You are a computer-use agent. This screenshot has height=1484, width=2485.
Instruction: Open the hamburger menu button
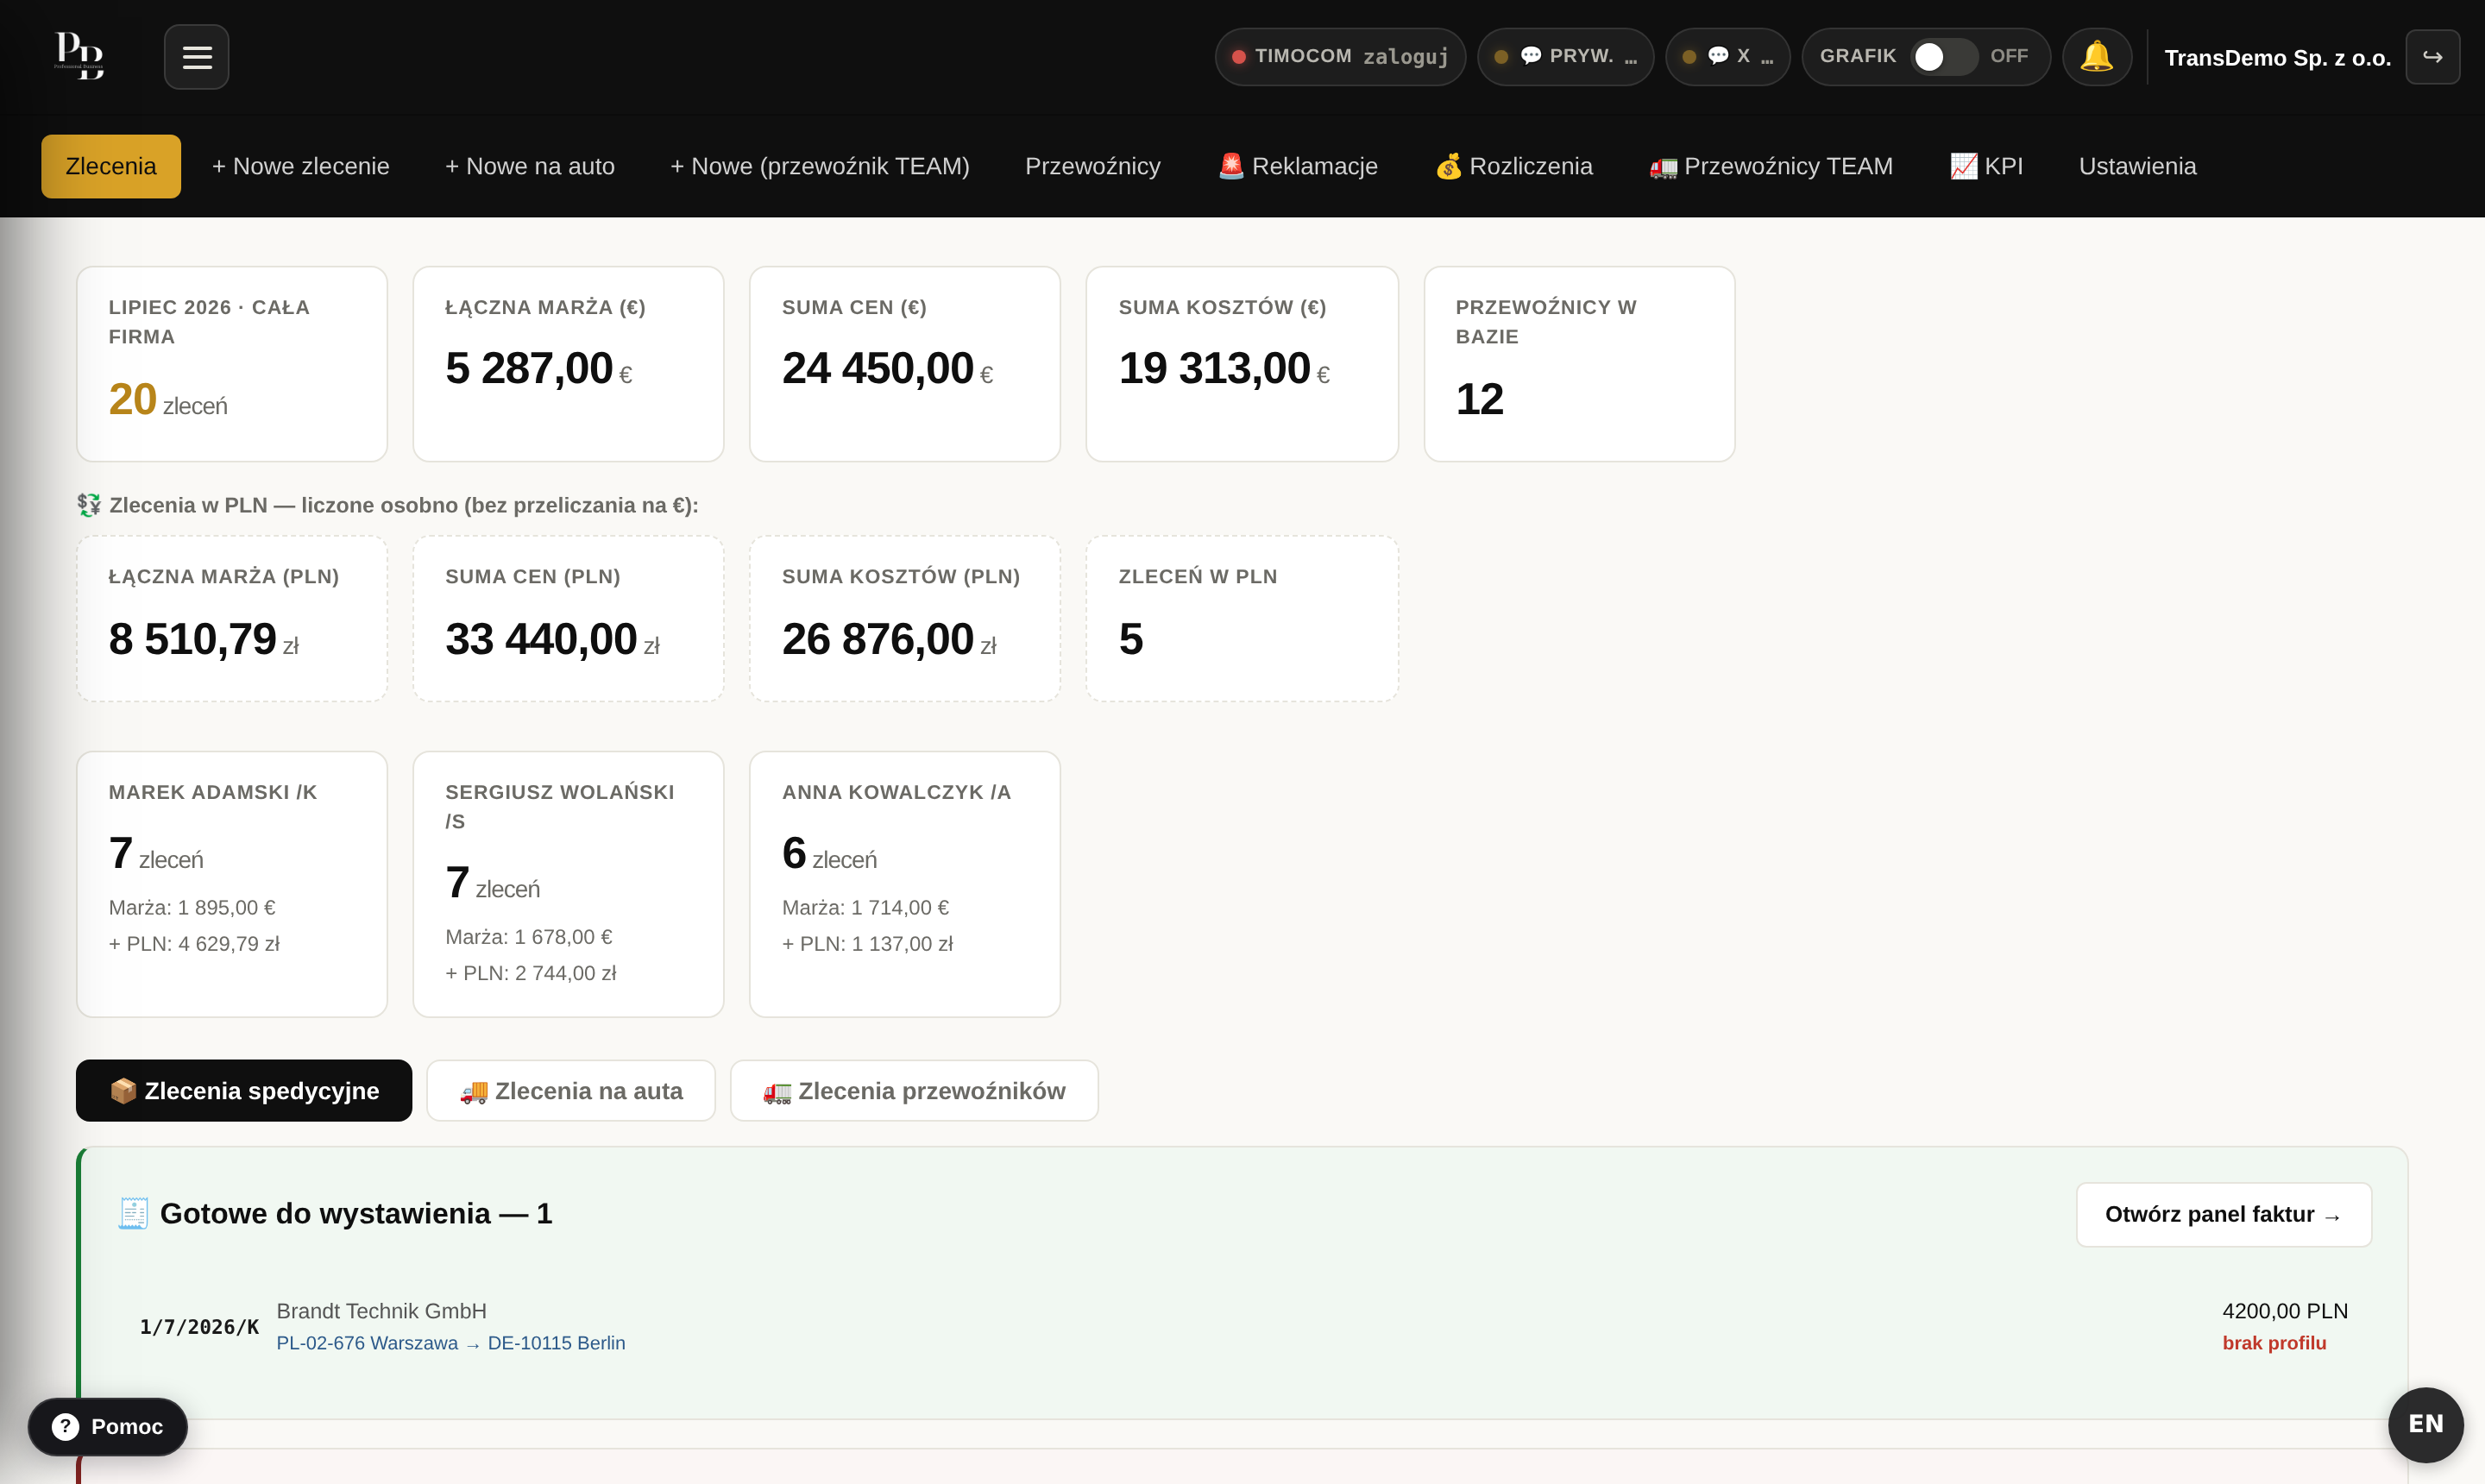(x=196, y=57)
